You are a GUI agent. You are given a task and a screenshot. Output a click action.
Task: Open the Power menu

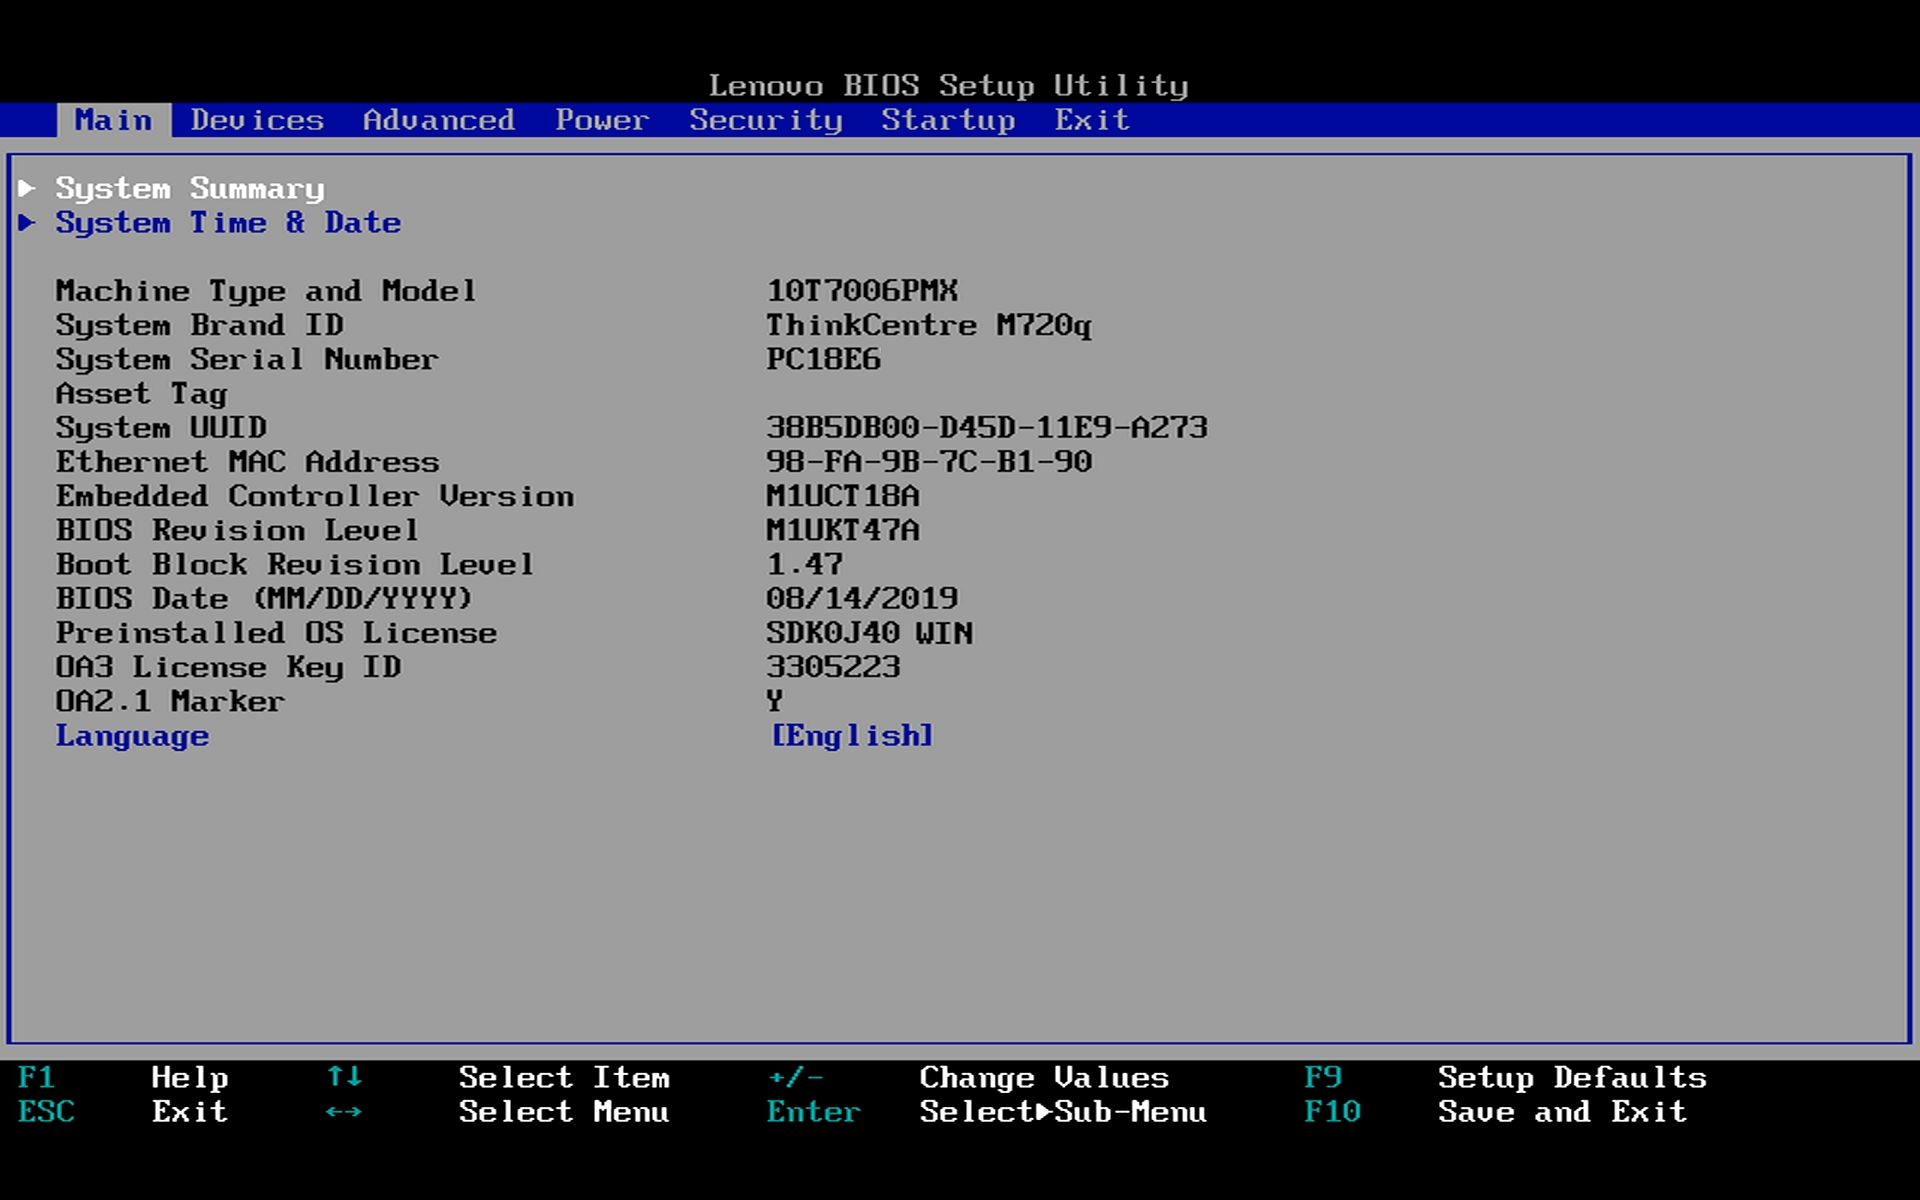[602, 120]
